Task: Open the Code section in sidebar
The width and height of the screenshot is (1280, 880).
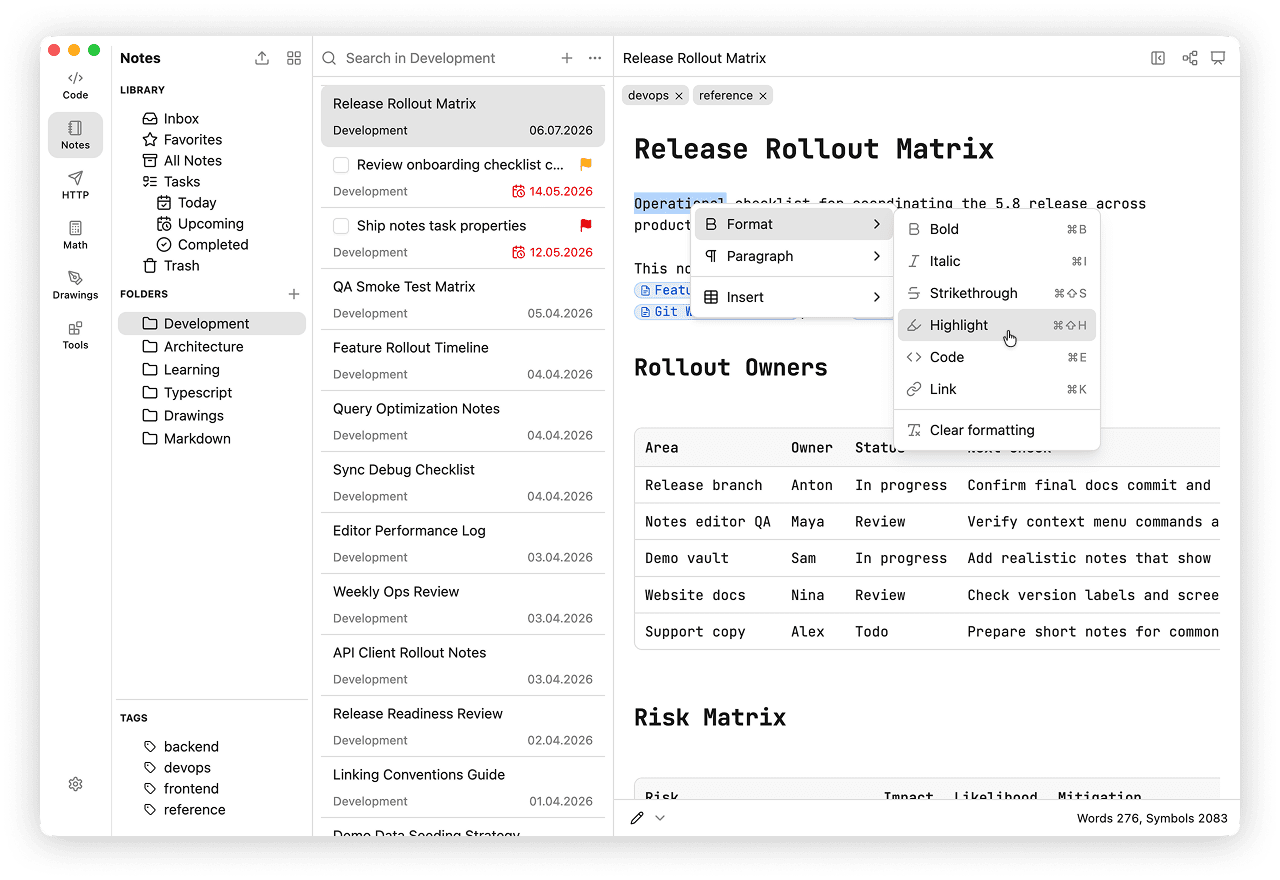Action: 75,86
